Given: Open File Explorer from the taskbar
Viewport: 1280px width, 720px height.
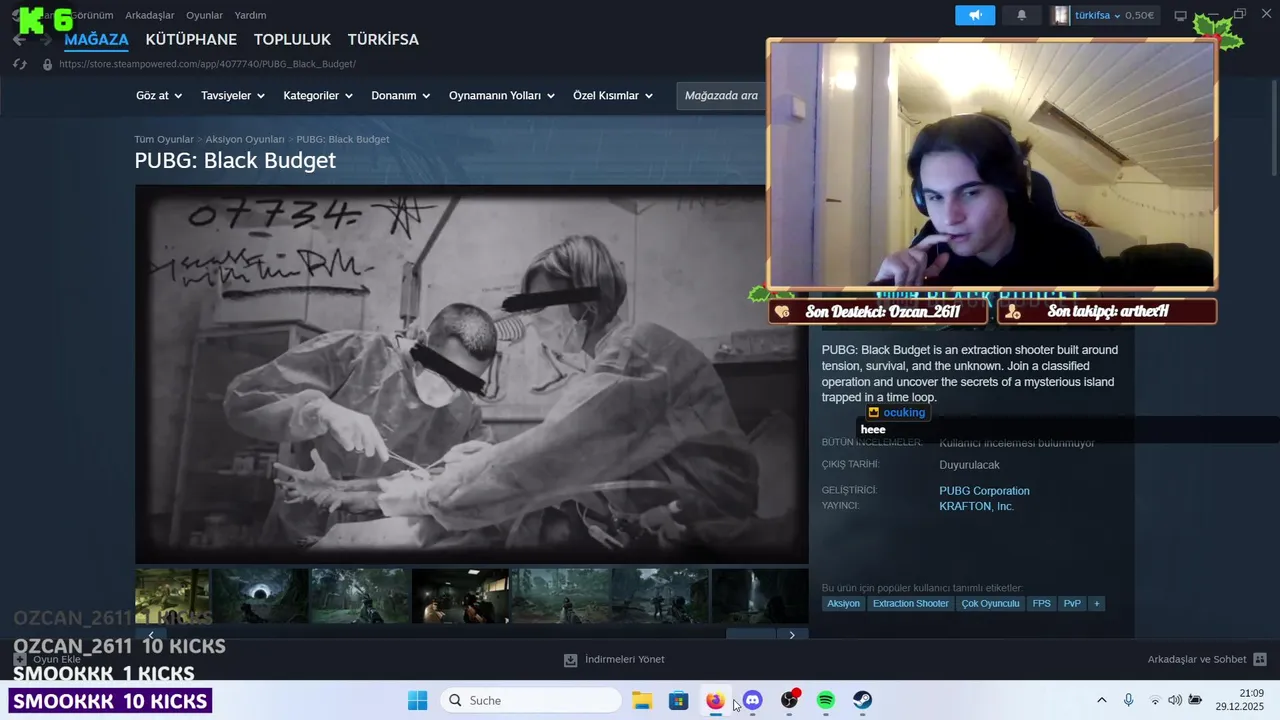Looking at the screenshot, I should [x=642, y=700].
